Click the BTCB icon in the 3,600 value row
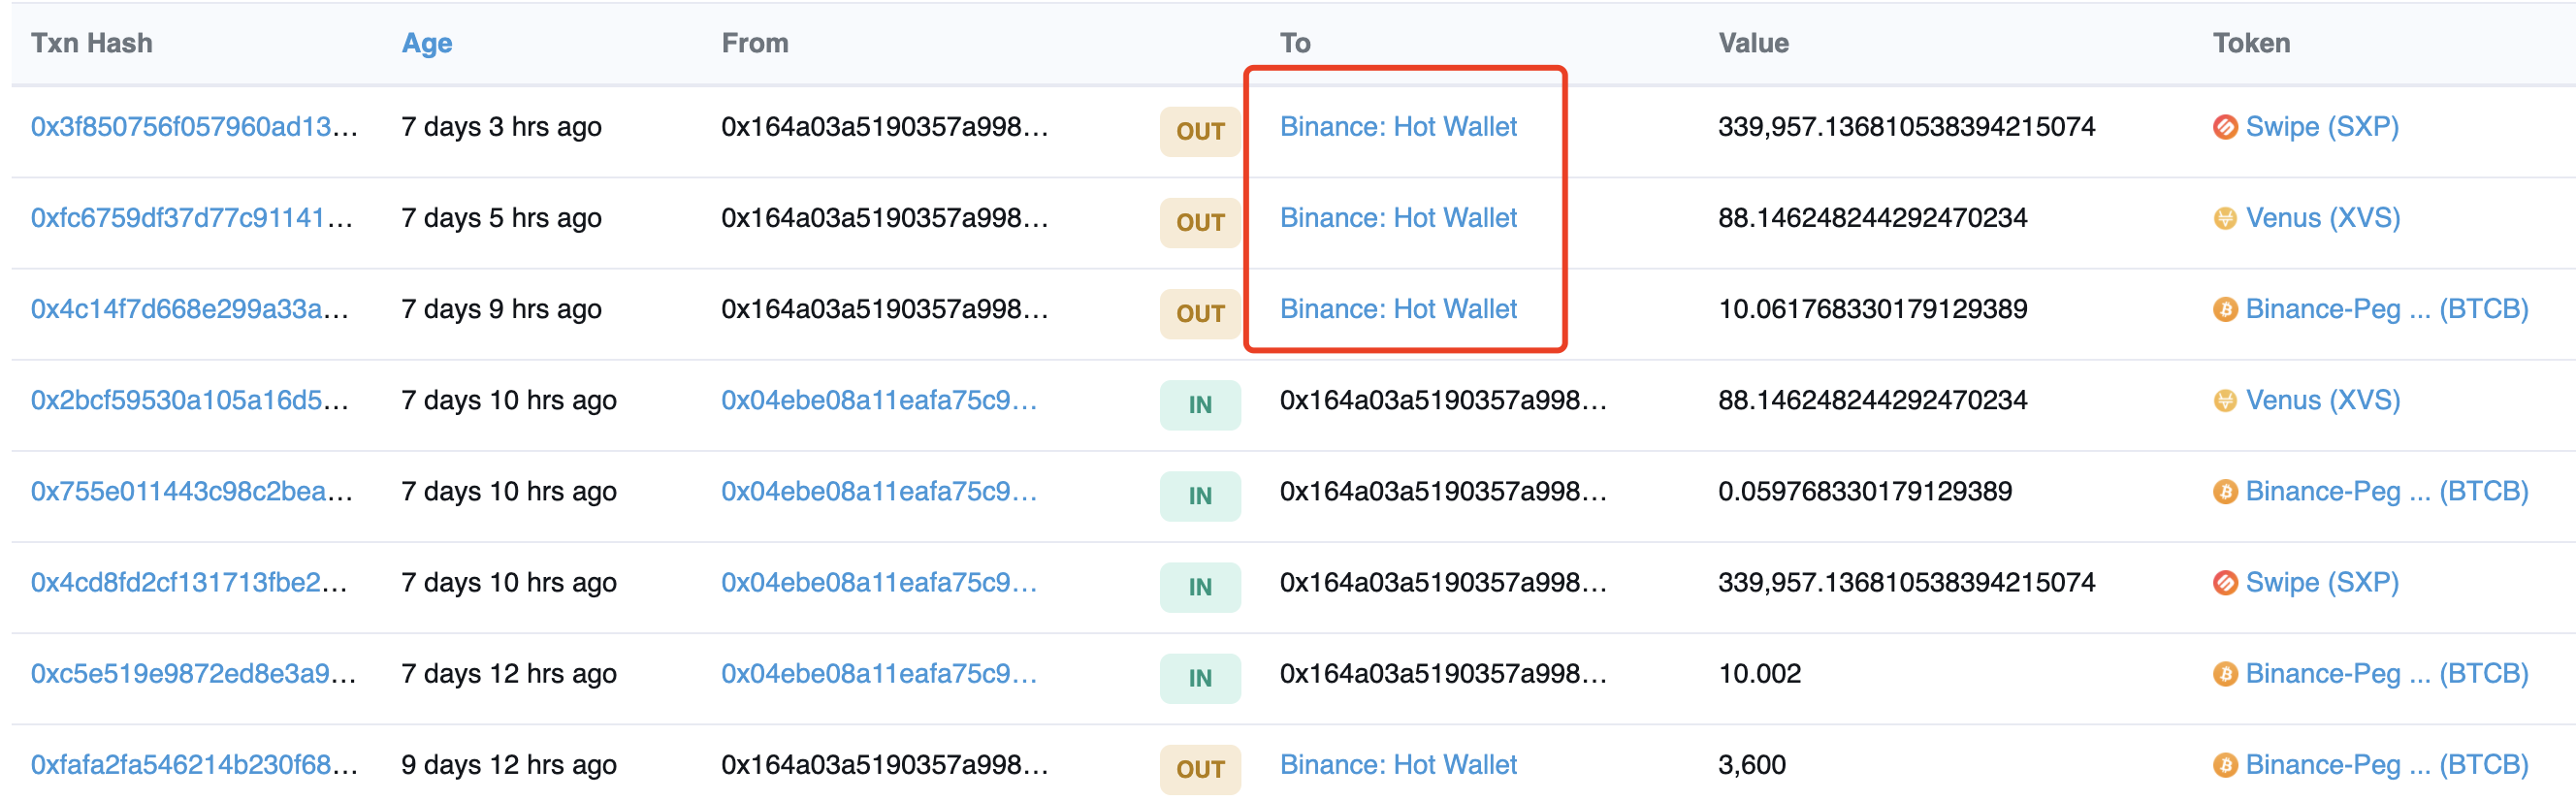This screenshot has height=801, width=2576. [x=2225, y=764]
